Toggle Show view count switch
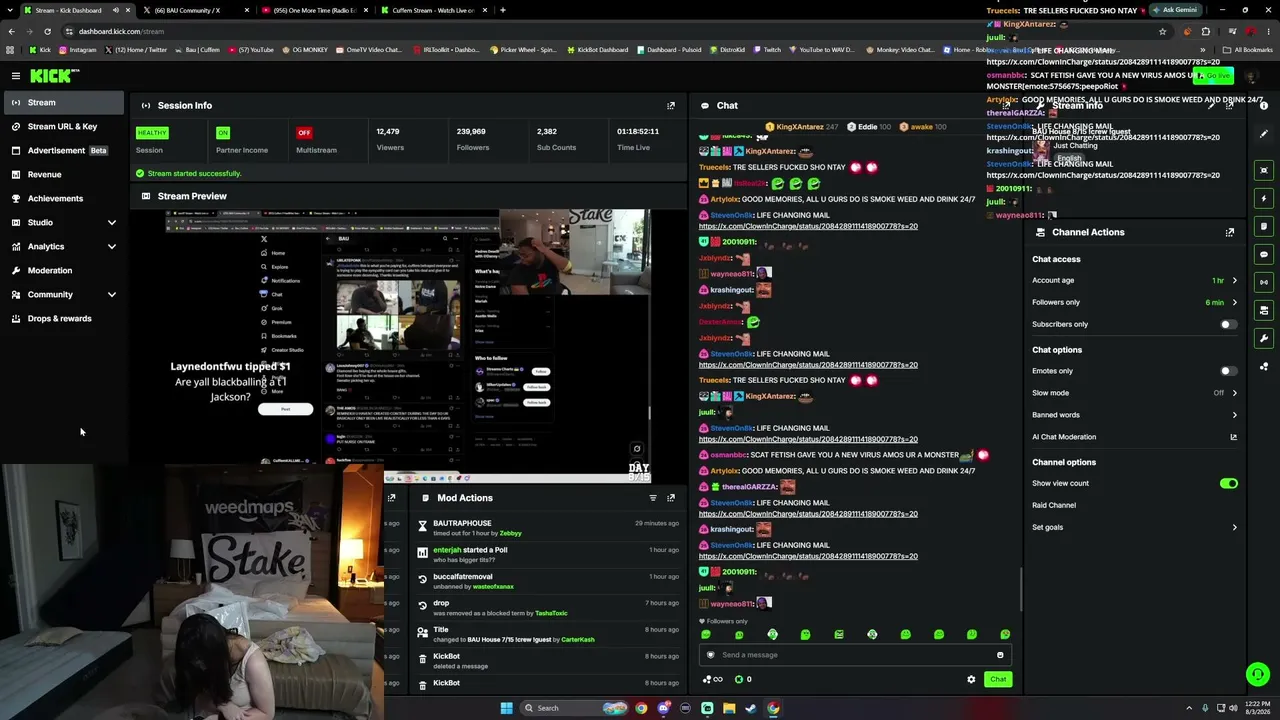The image size is (1280, 720). coord(1229,483)
